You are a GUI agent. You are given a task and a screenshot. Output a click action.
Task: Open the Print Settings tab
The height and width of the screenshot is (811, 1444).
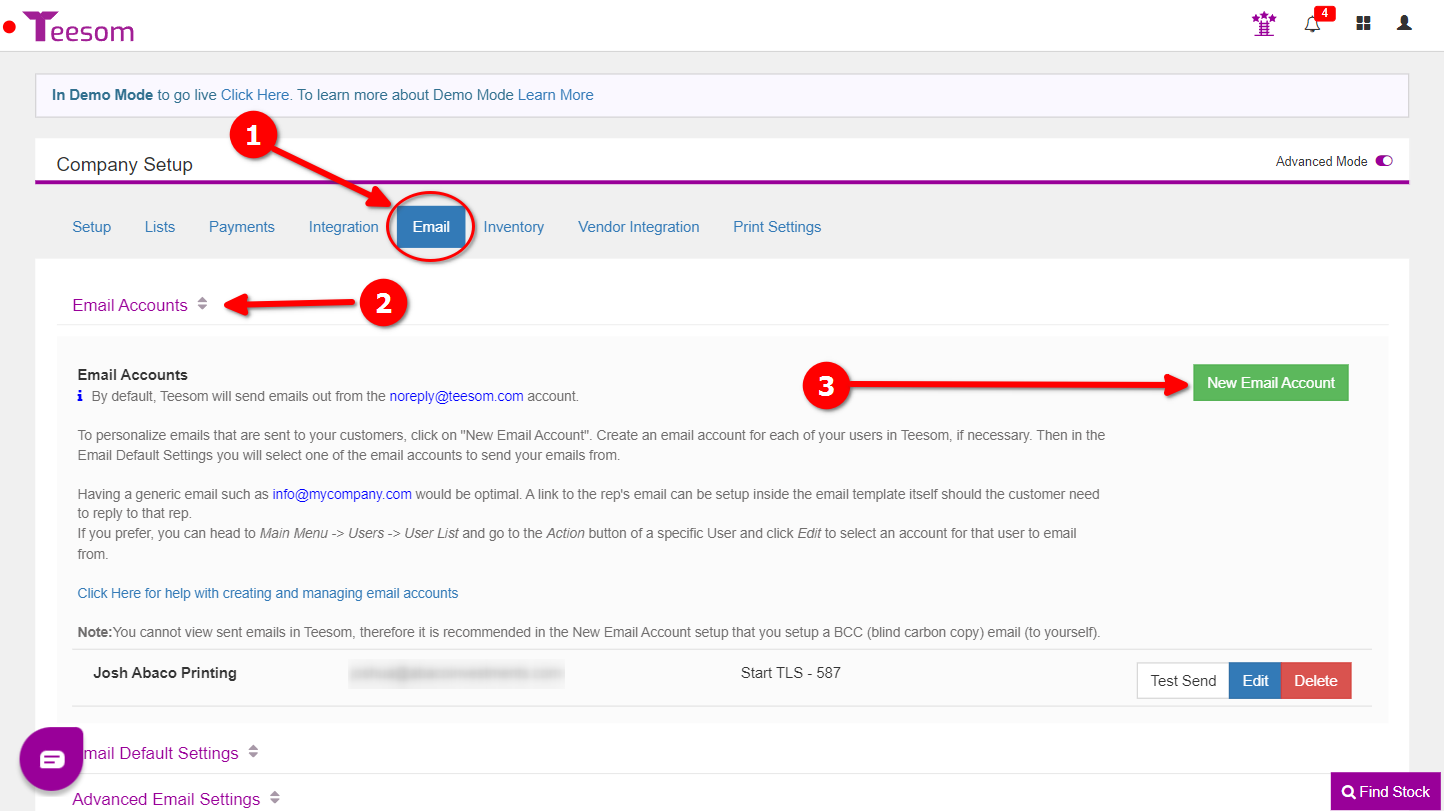pos(777,227)
